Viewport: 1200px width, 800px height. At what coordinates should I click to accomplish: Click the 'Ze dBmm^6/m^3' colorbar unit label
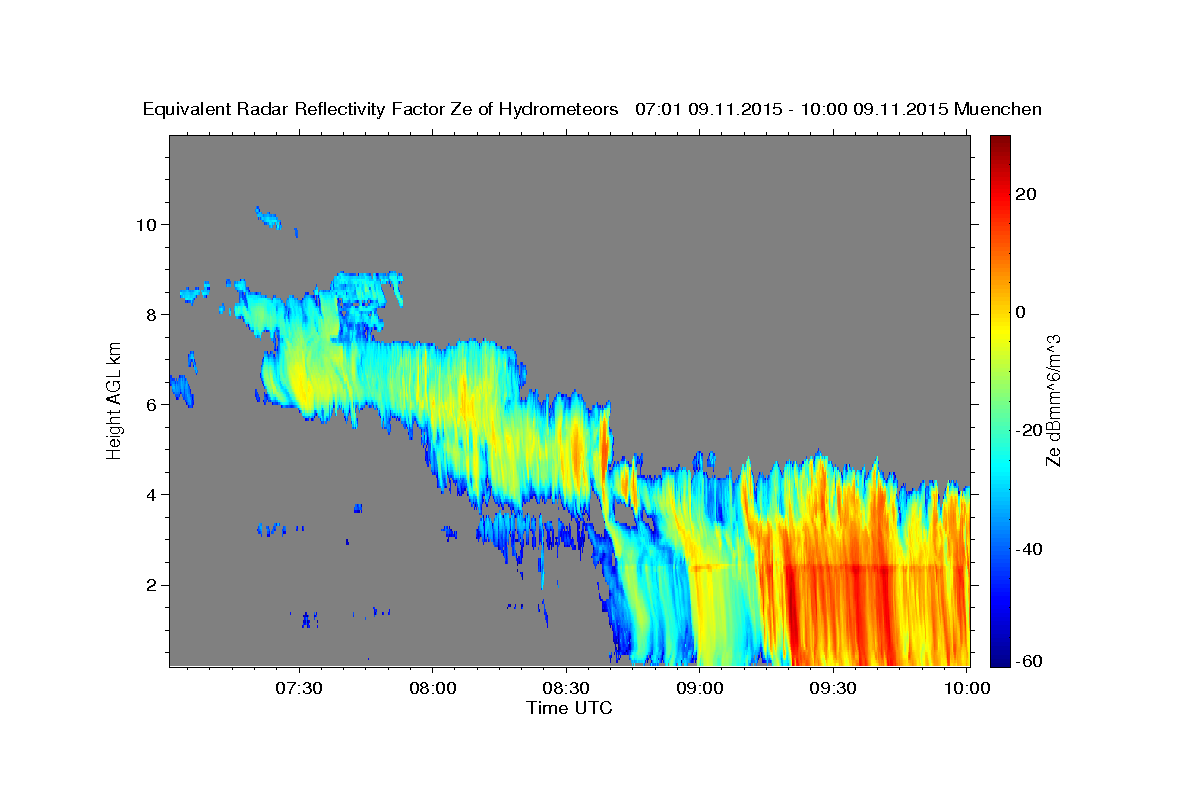1053,400
